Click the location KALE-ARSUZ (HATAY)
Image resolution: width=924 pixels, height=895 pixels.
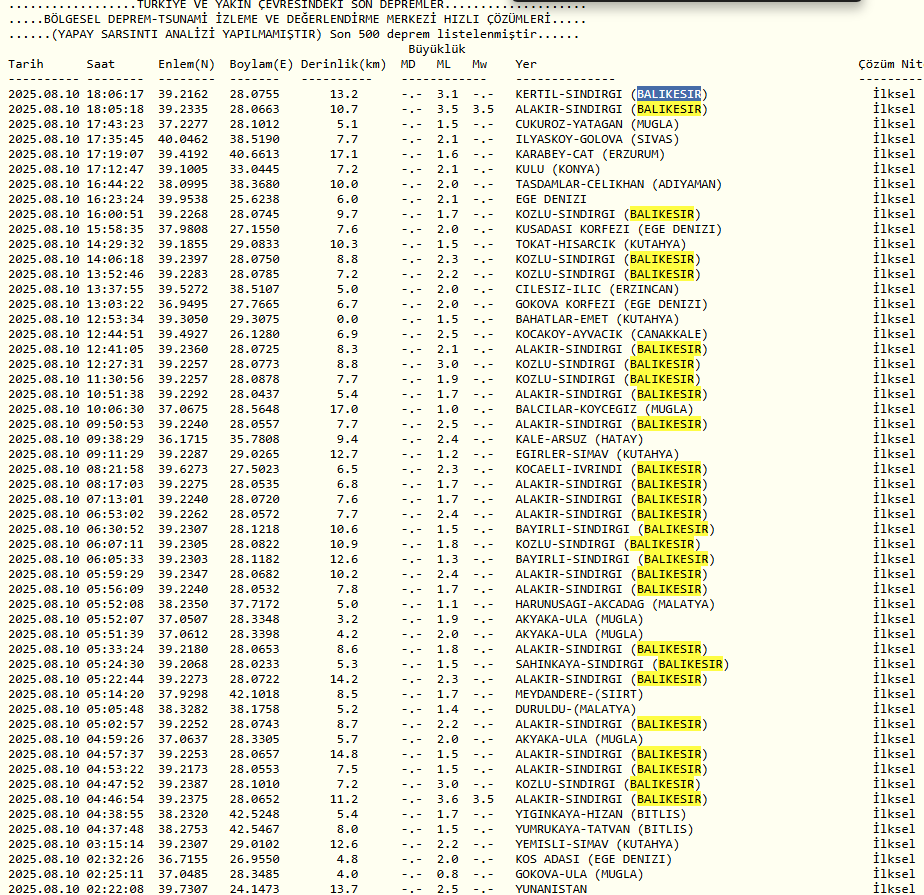(x=579, y=439)
